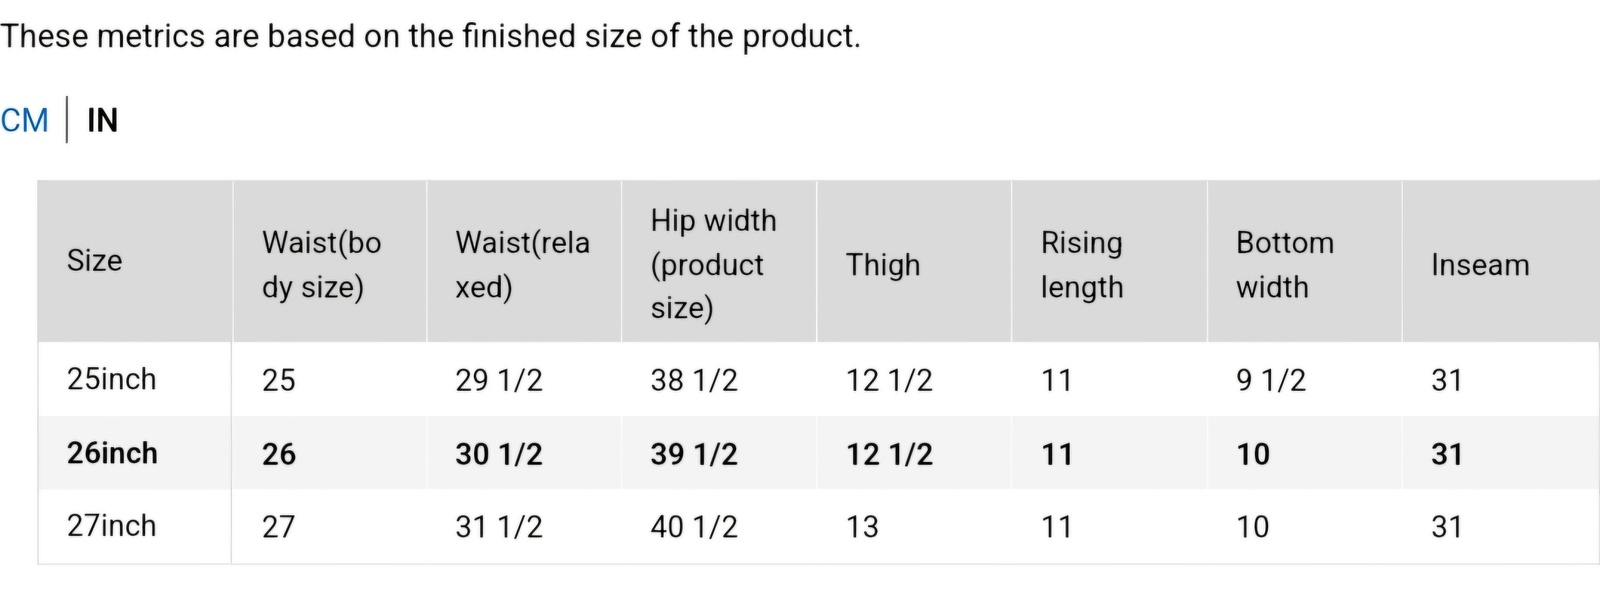Select the 38 1/2 hip width cell
Image resolution: width=1600 pixels, height=601 pixels.
click(x=694, y=380)
